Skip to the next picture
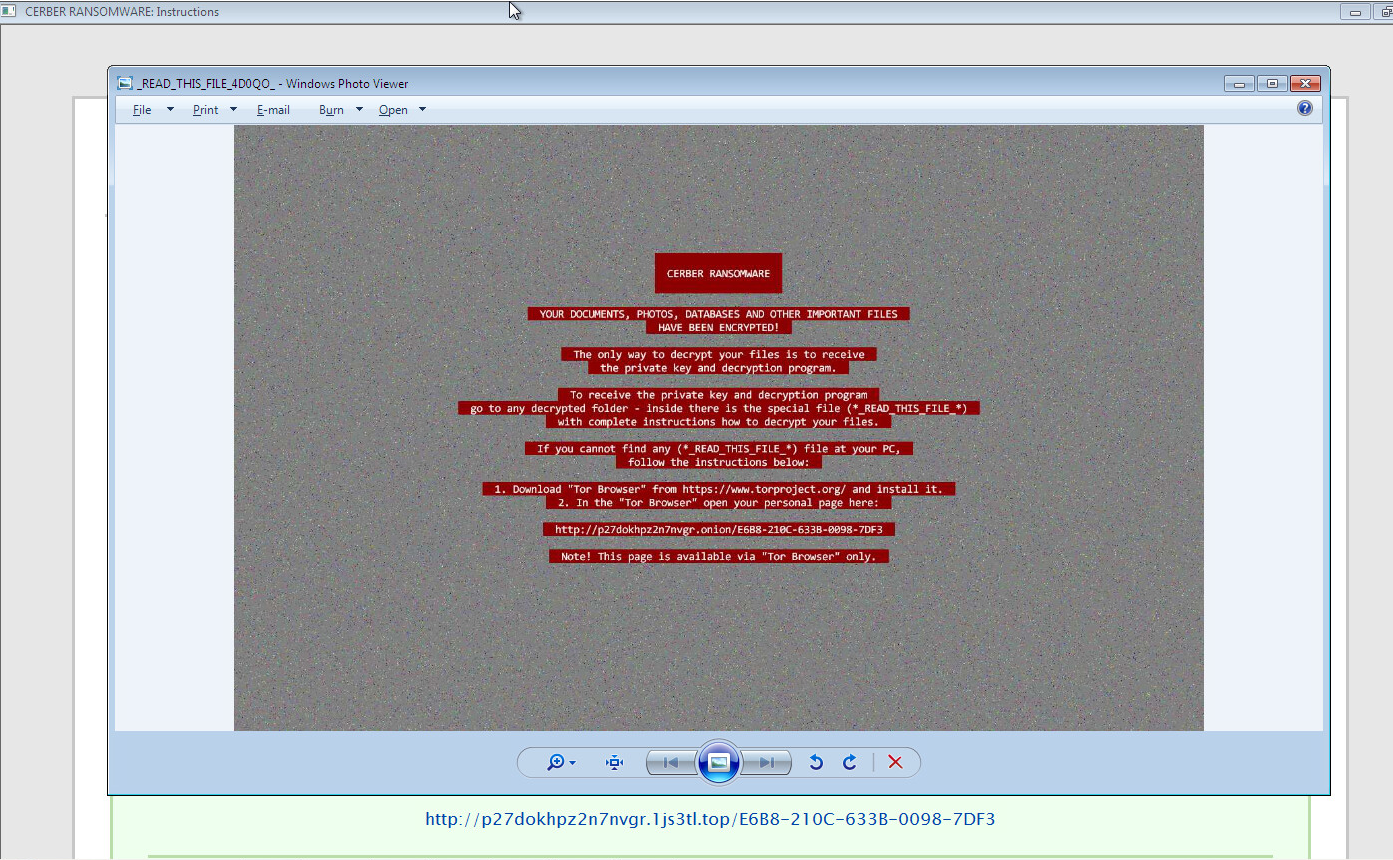 pyautogui.click(x=766, y=763)
